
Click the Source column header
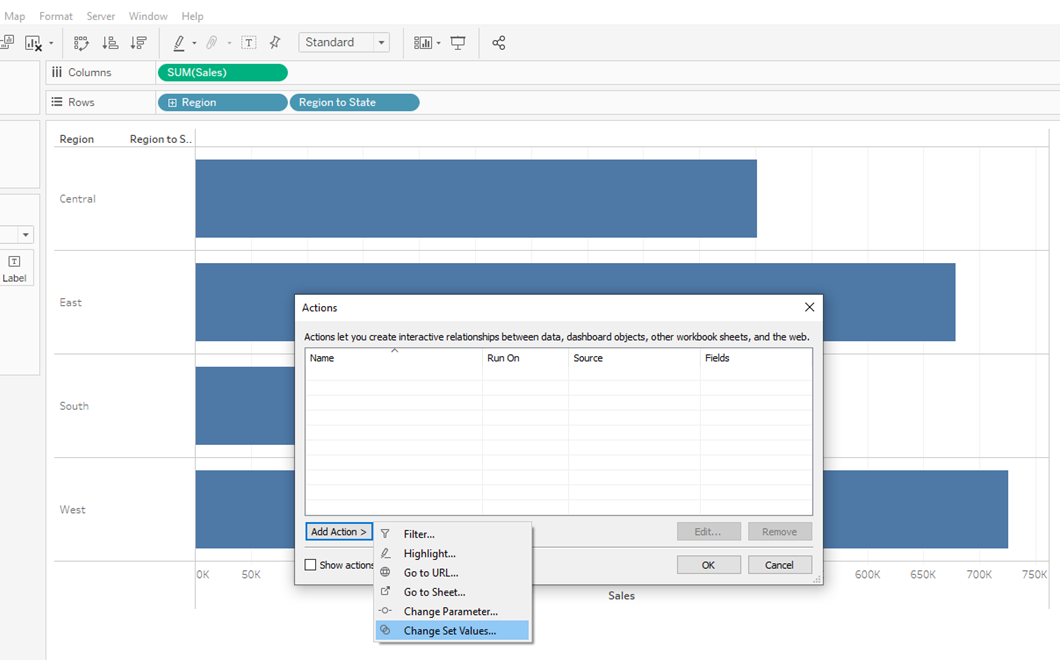634,358
